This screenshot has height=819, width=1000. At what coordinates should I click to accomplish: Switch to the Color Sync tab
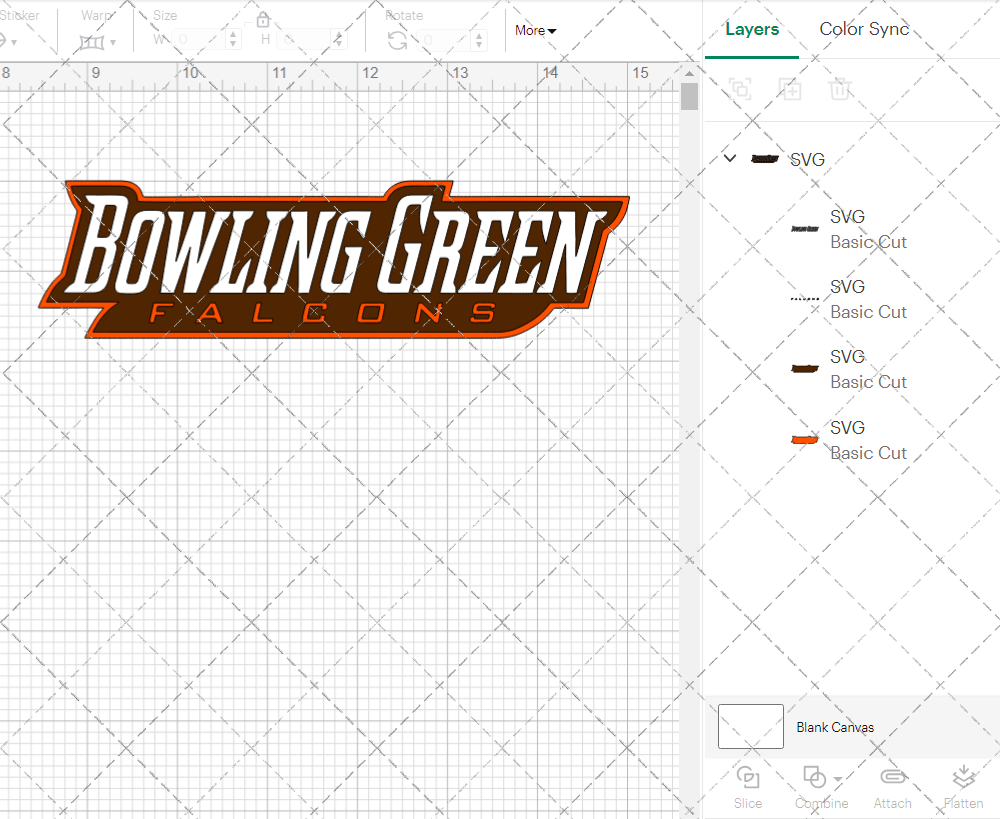pyautogui.click(x=864, y=29)
